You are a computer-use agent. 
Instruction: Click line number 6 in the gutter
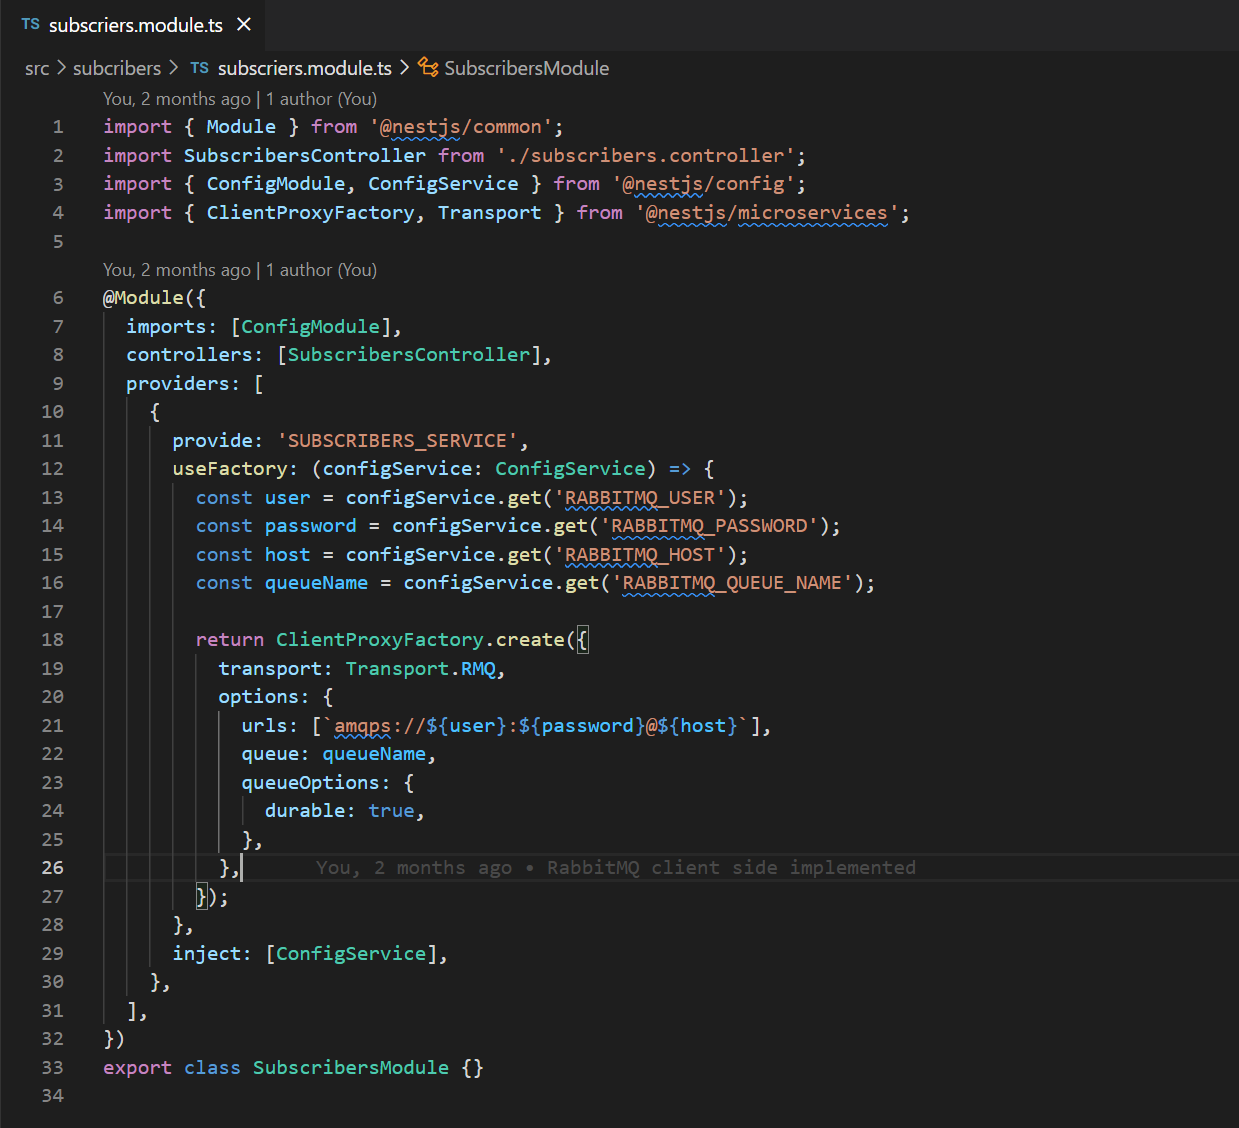tap(58, 298)
